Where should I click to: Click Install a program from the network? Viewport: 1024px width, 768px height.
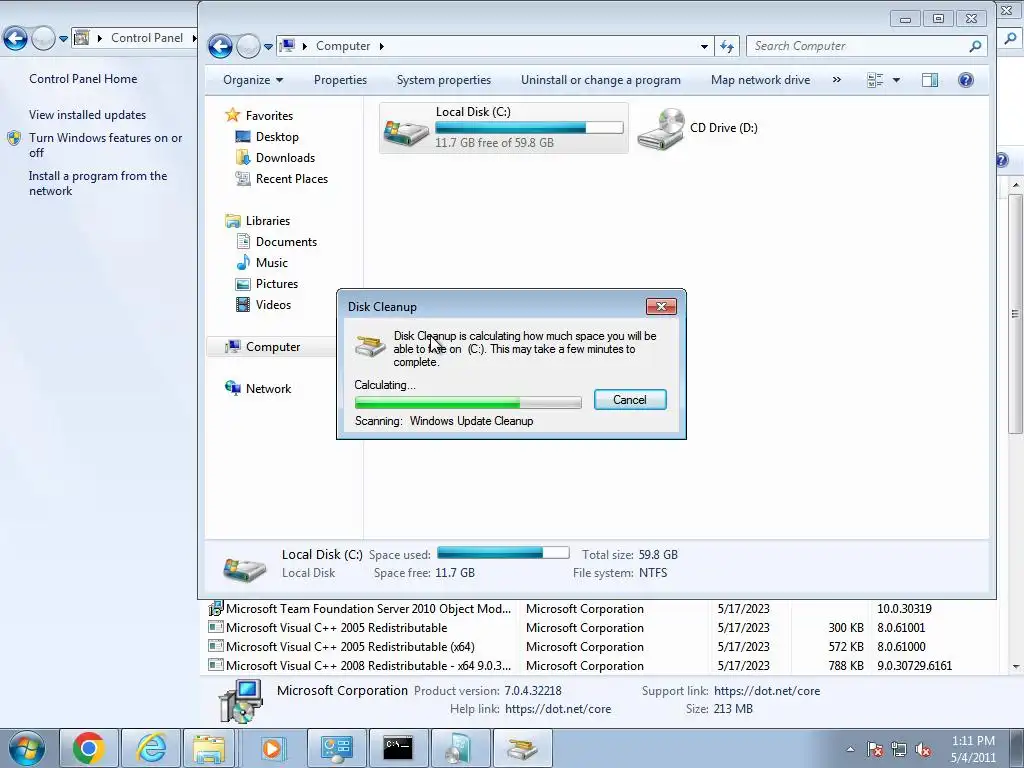[x=98, y=183]
